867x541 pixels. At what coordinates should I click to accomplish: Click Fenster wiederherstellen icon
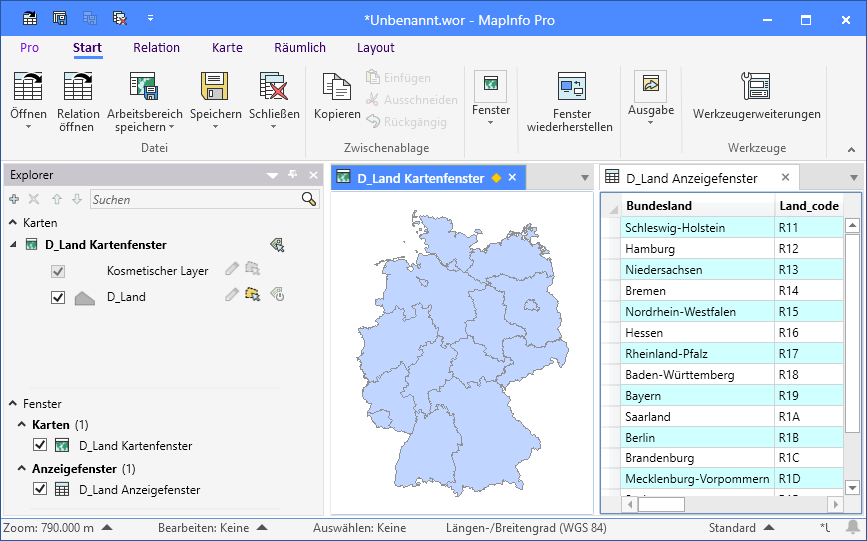click(571, 86)
